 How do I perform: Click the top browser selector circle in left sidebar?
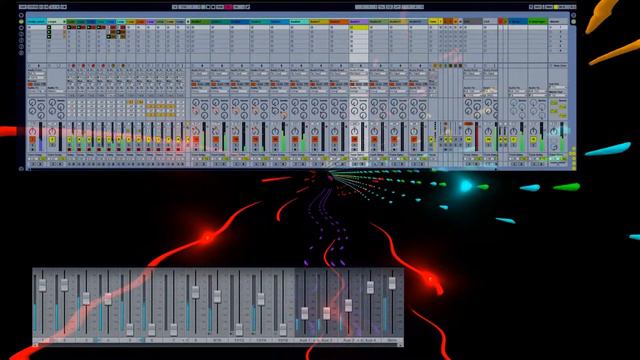point(21,15)
